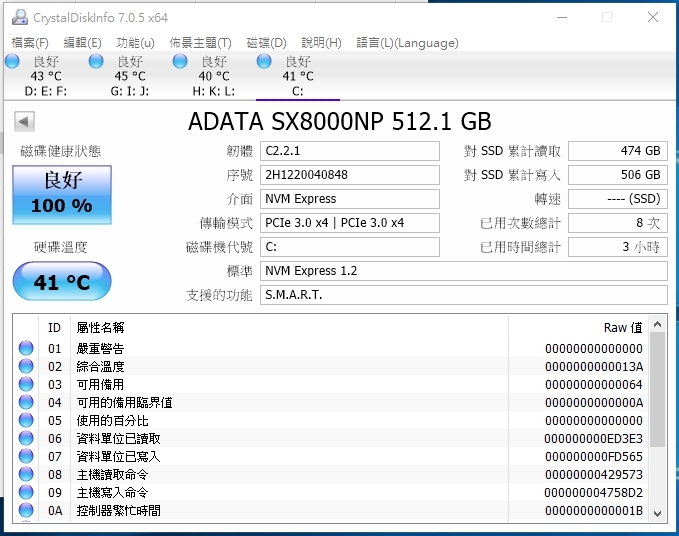Click status orb for attribute 04 可用的備用臨界值
The width and height of the screenshot is (679, 536).
click(x=26, y=402)
